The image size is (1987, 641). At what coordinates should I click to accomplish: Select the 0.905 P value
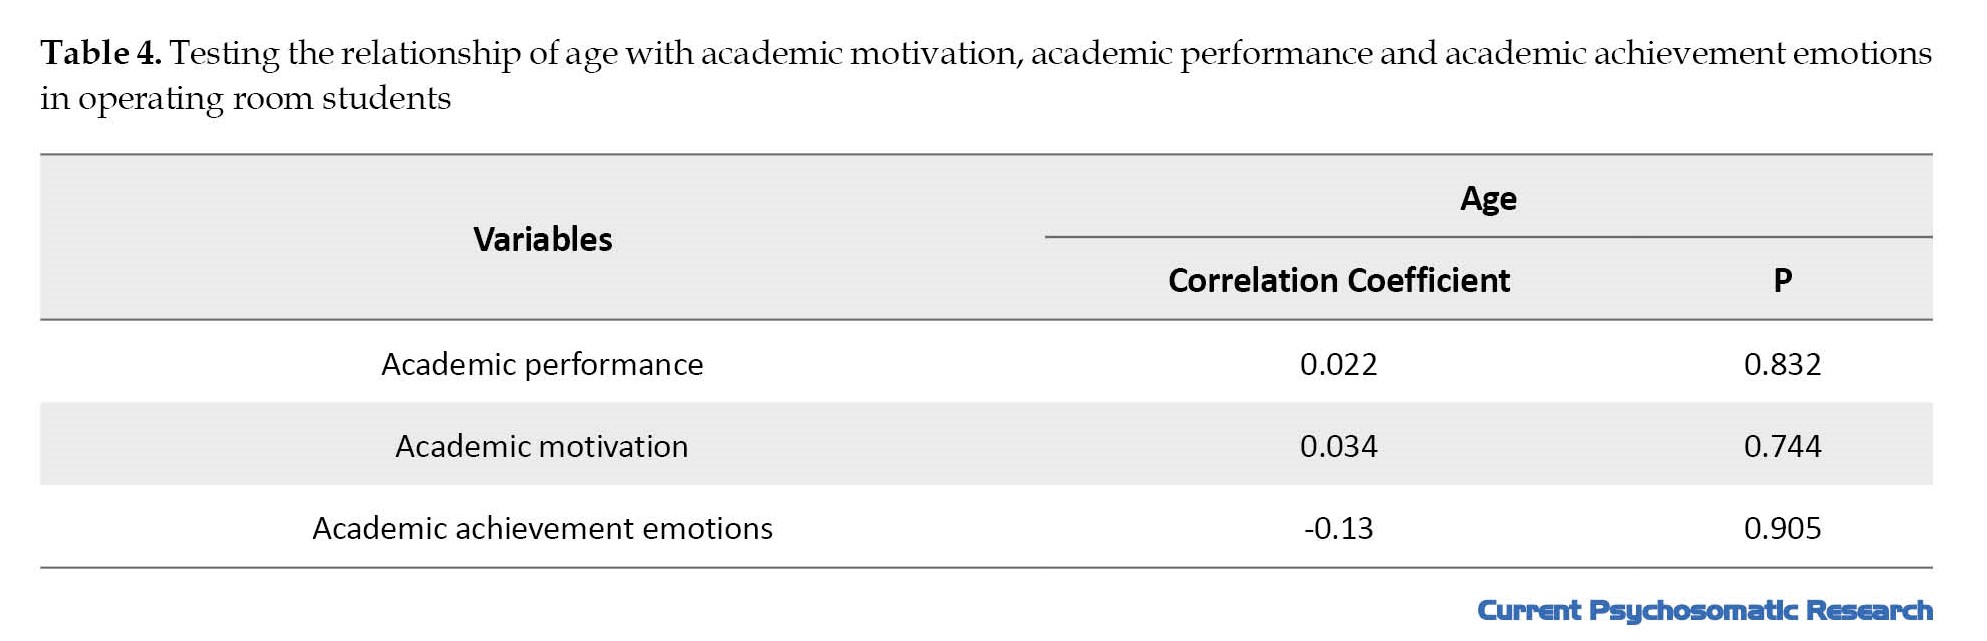[1782, 528]
